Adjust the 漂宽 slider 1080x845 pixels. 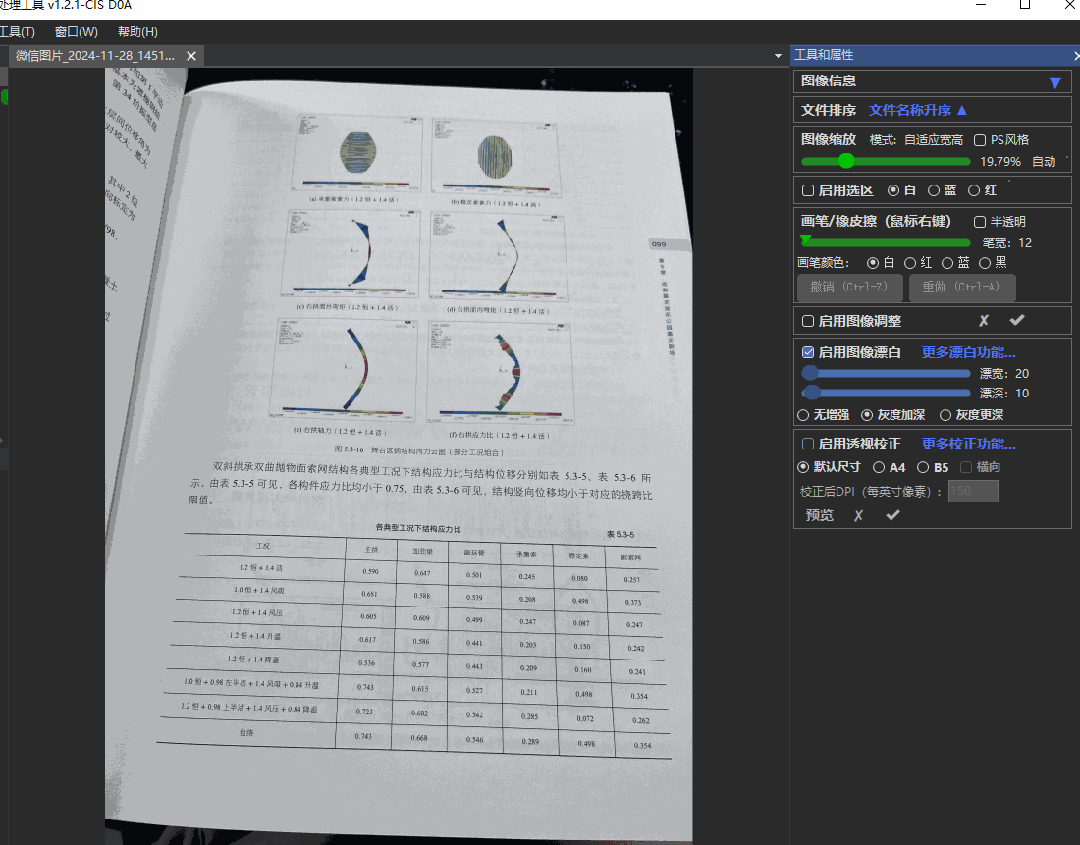click(x=886, y=373)
